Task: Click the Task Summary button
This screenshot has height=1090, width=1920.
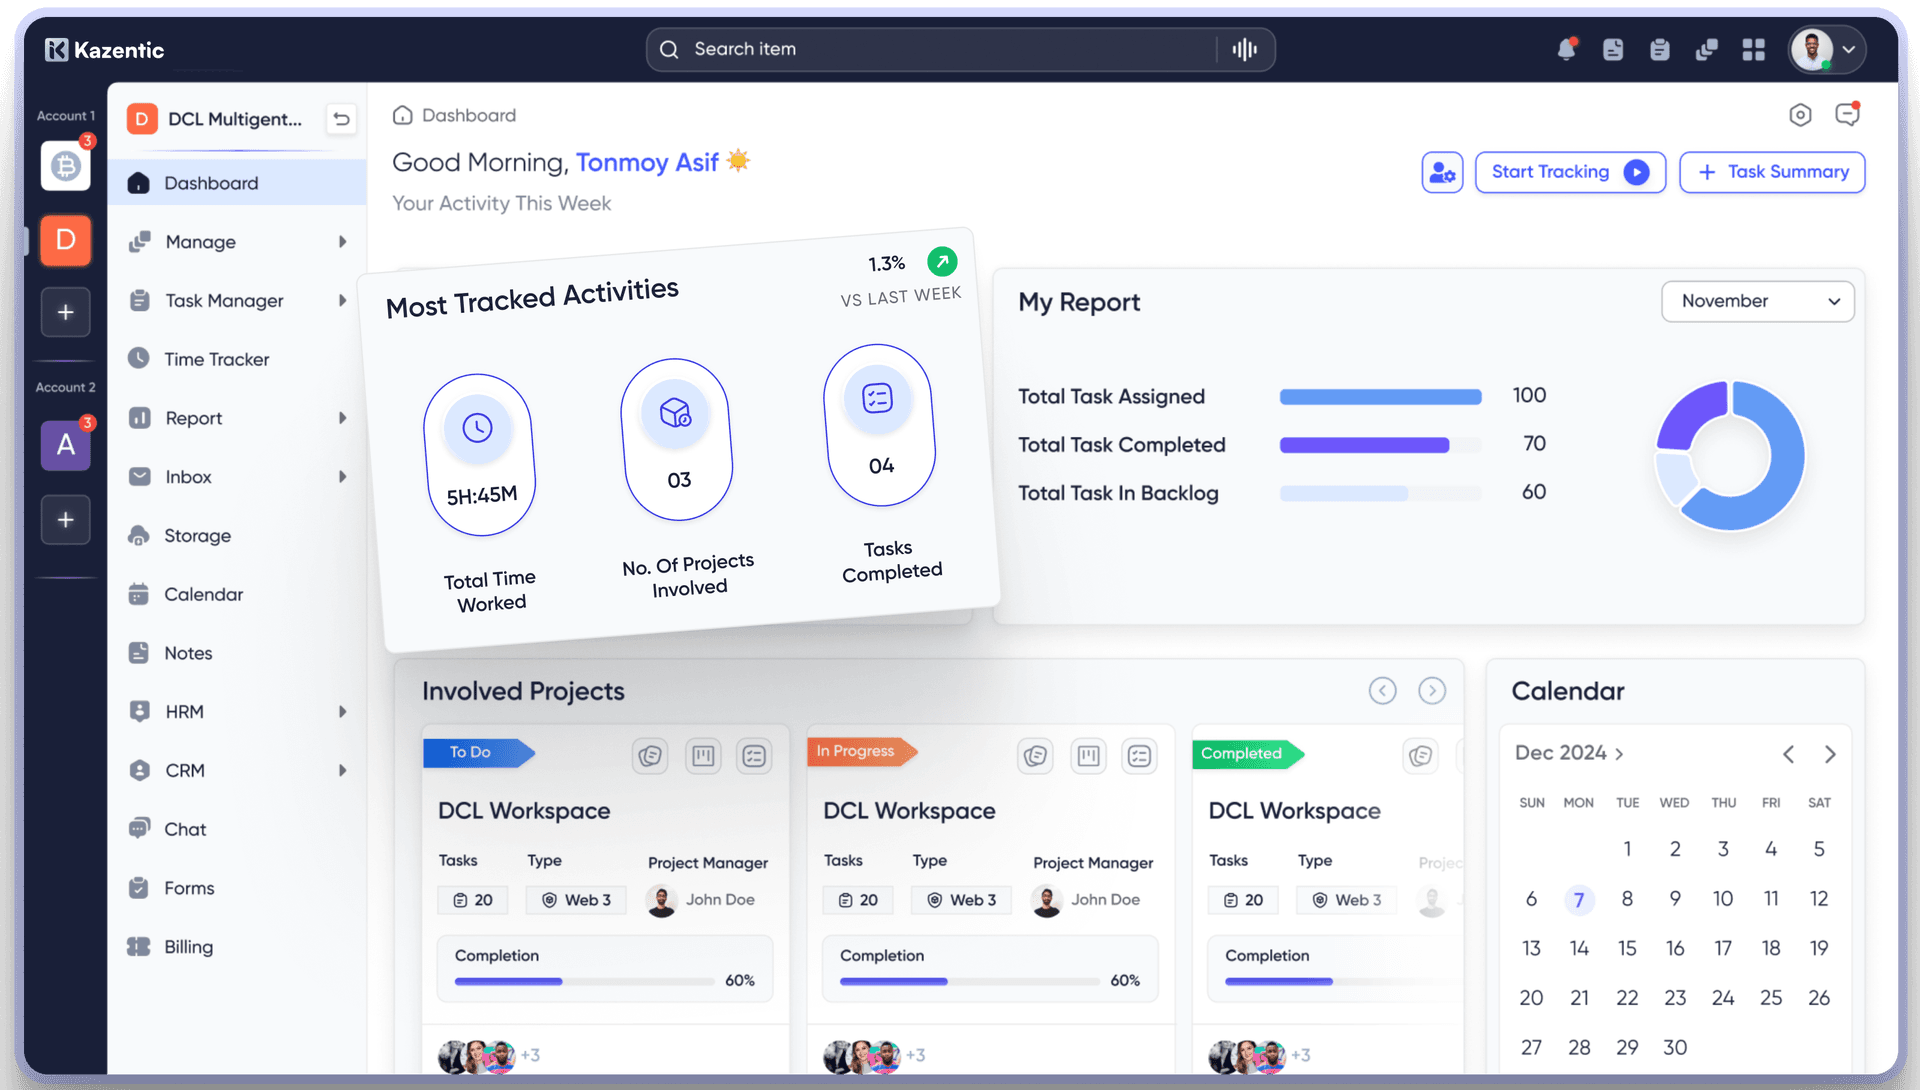Action: click(1772, 172)
